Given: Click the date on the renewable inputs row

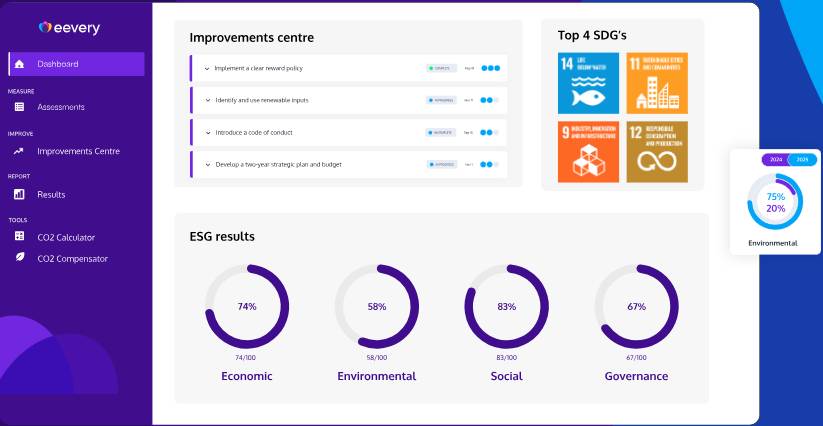Looking at the screenshot, I should (469, 100).
